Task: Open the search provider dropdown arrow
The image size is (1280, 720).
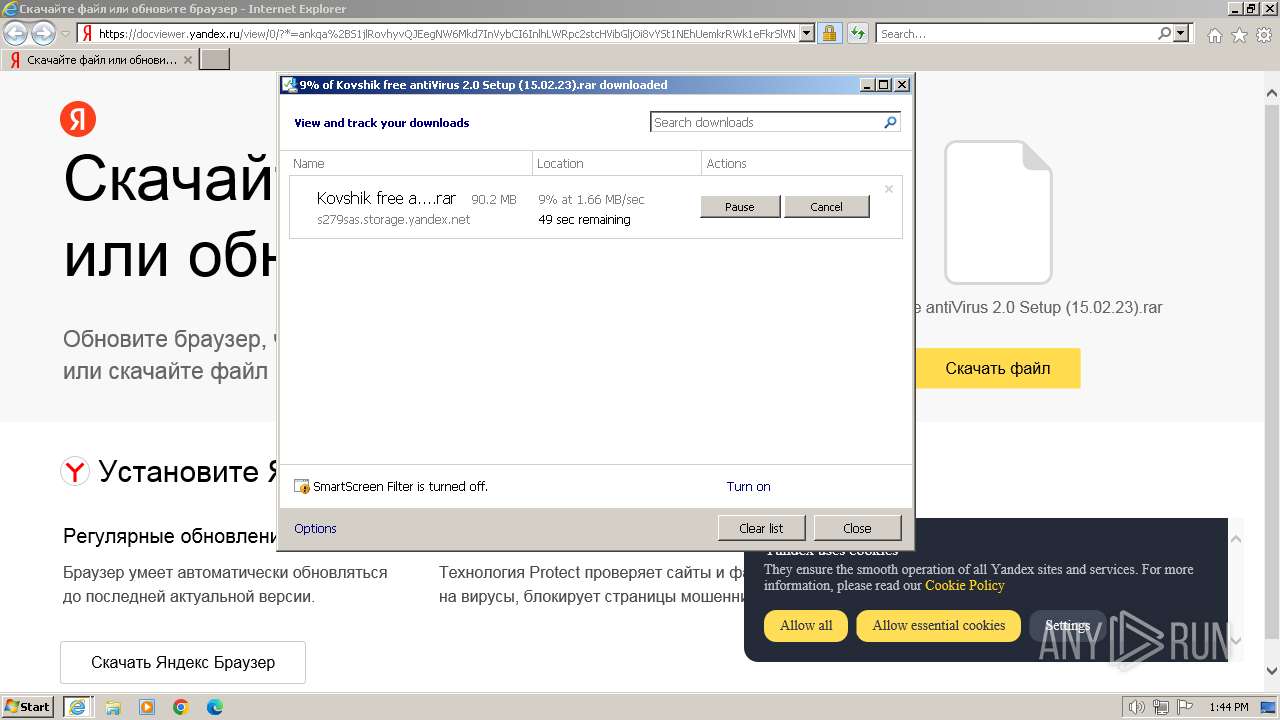Action: click(1181, 33)
